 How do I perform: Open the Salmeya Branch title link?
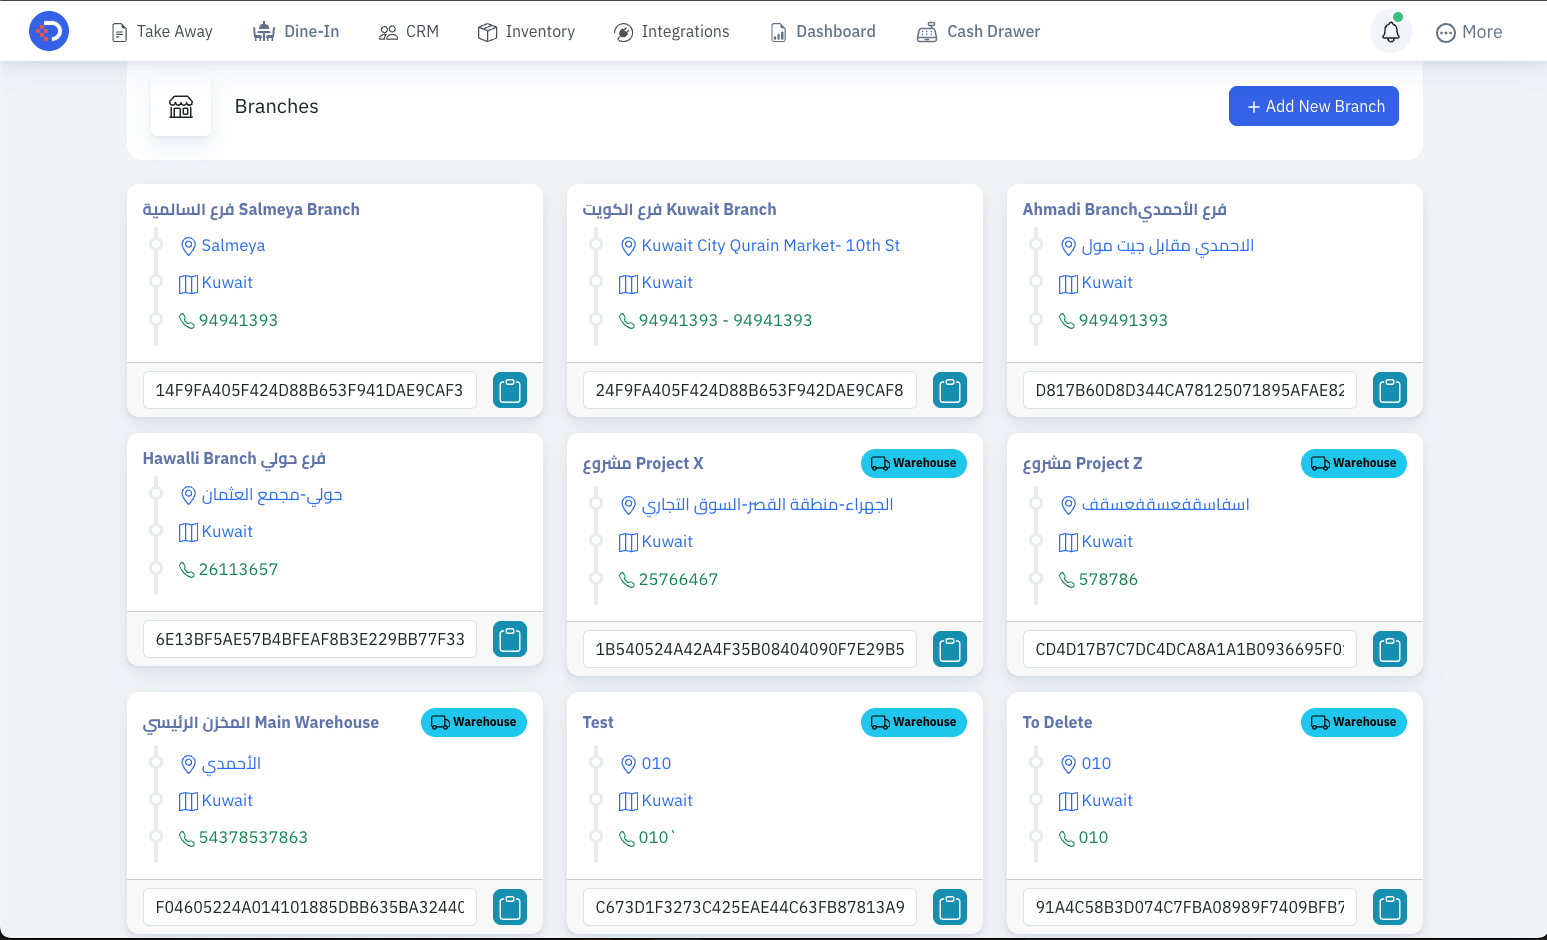point(251,209)
